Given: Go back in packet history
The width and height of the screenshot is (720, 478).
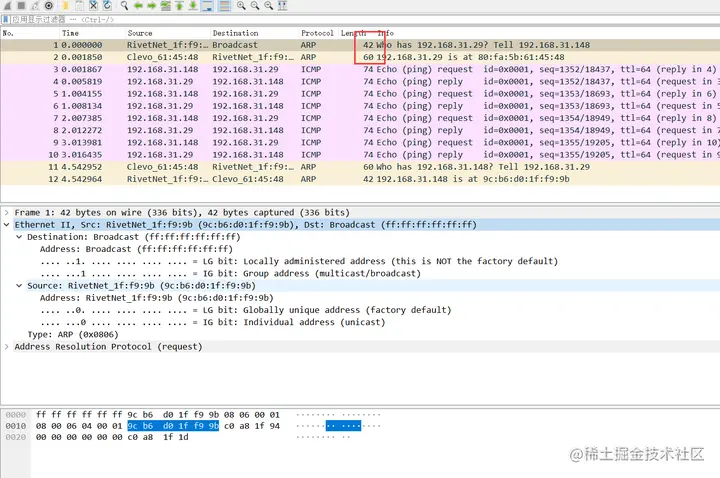Looking at the screenshot, I should pyautogui.click(x=138, y=6).
